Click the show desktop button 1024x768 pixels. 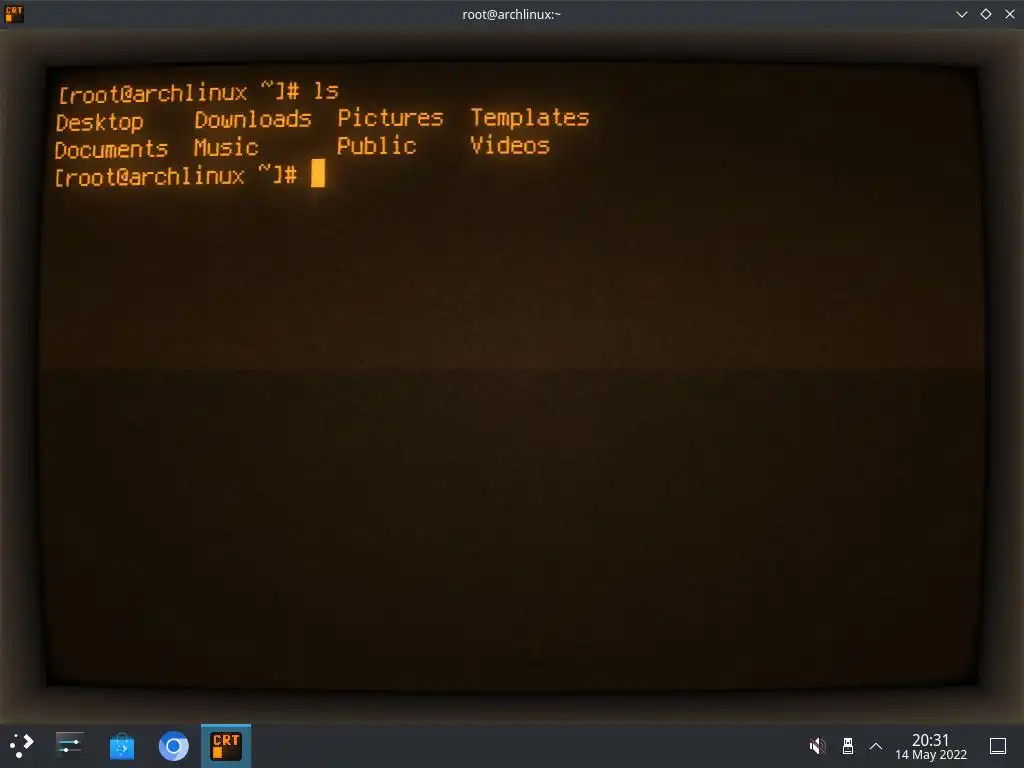click(x=998, y=746)
